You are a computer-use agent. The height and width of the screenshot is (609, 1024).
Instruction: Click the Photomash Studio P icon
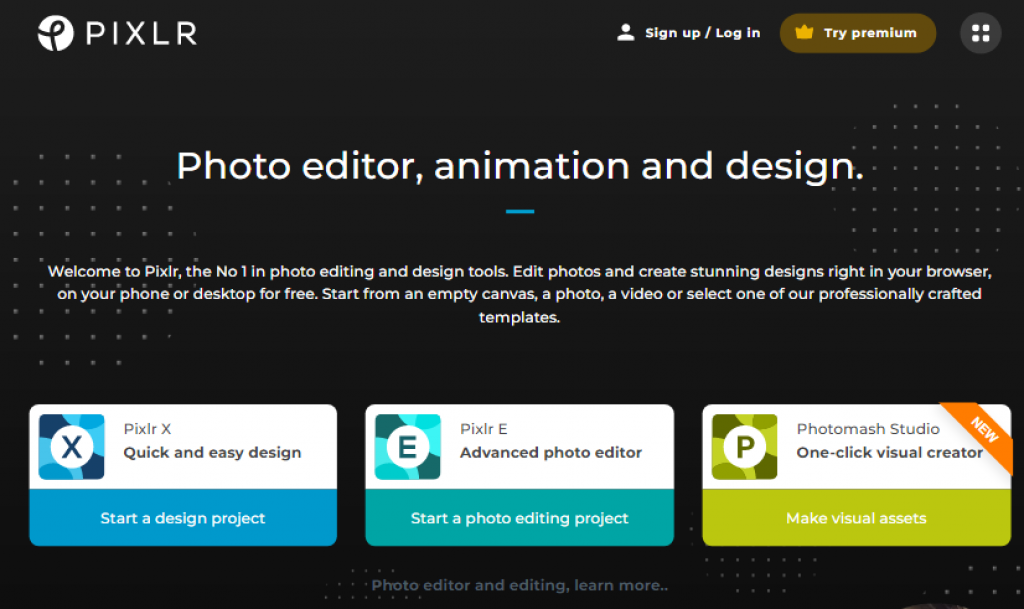pyautogui.click(x=744, y=447)
